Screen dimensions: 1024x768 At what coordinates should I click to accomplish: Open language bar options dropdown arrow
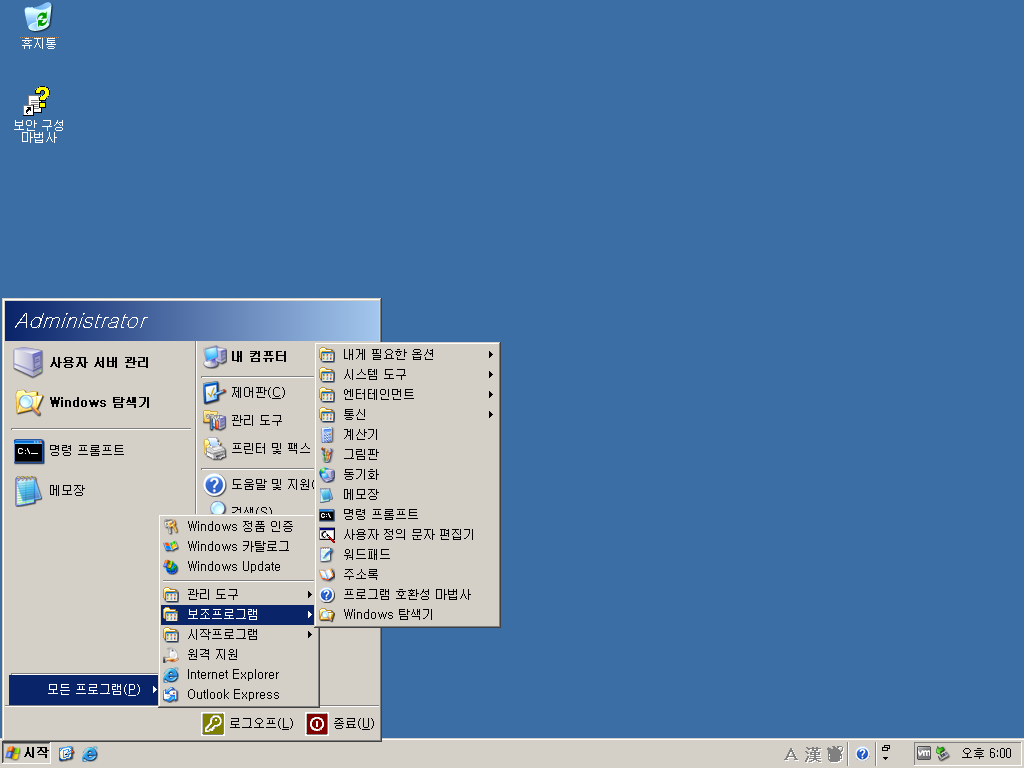coord(886,758)
